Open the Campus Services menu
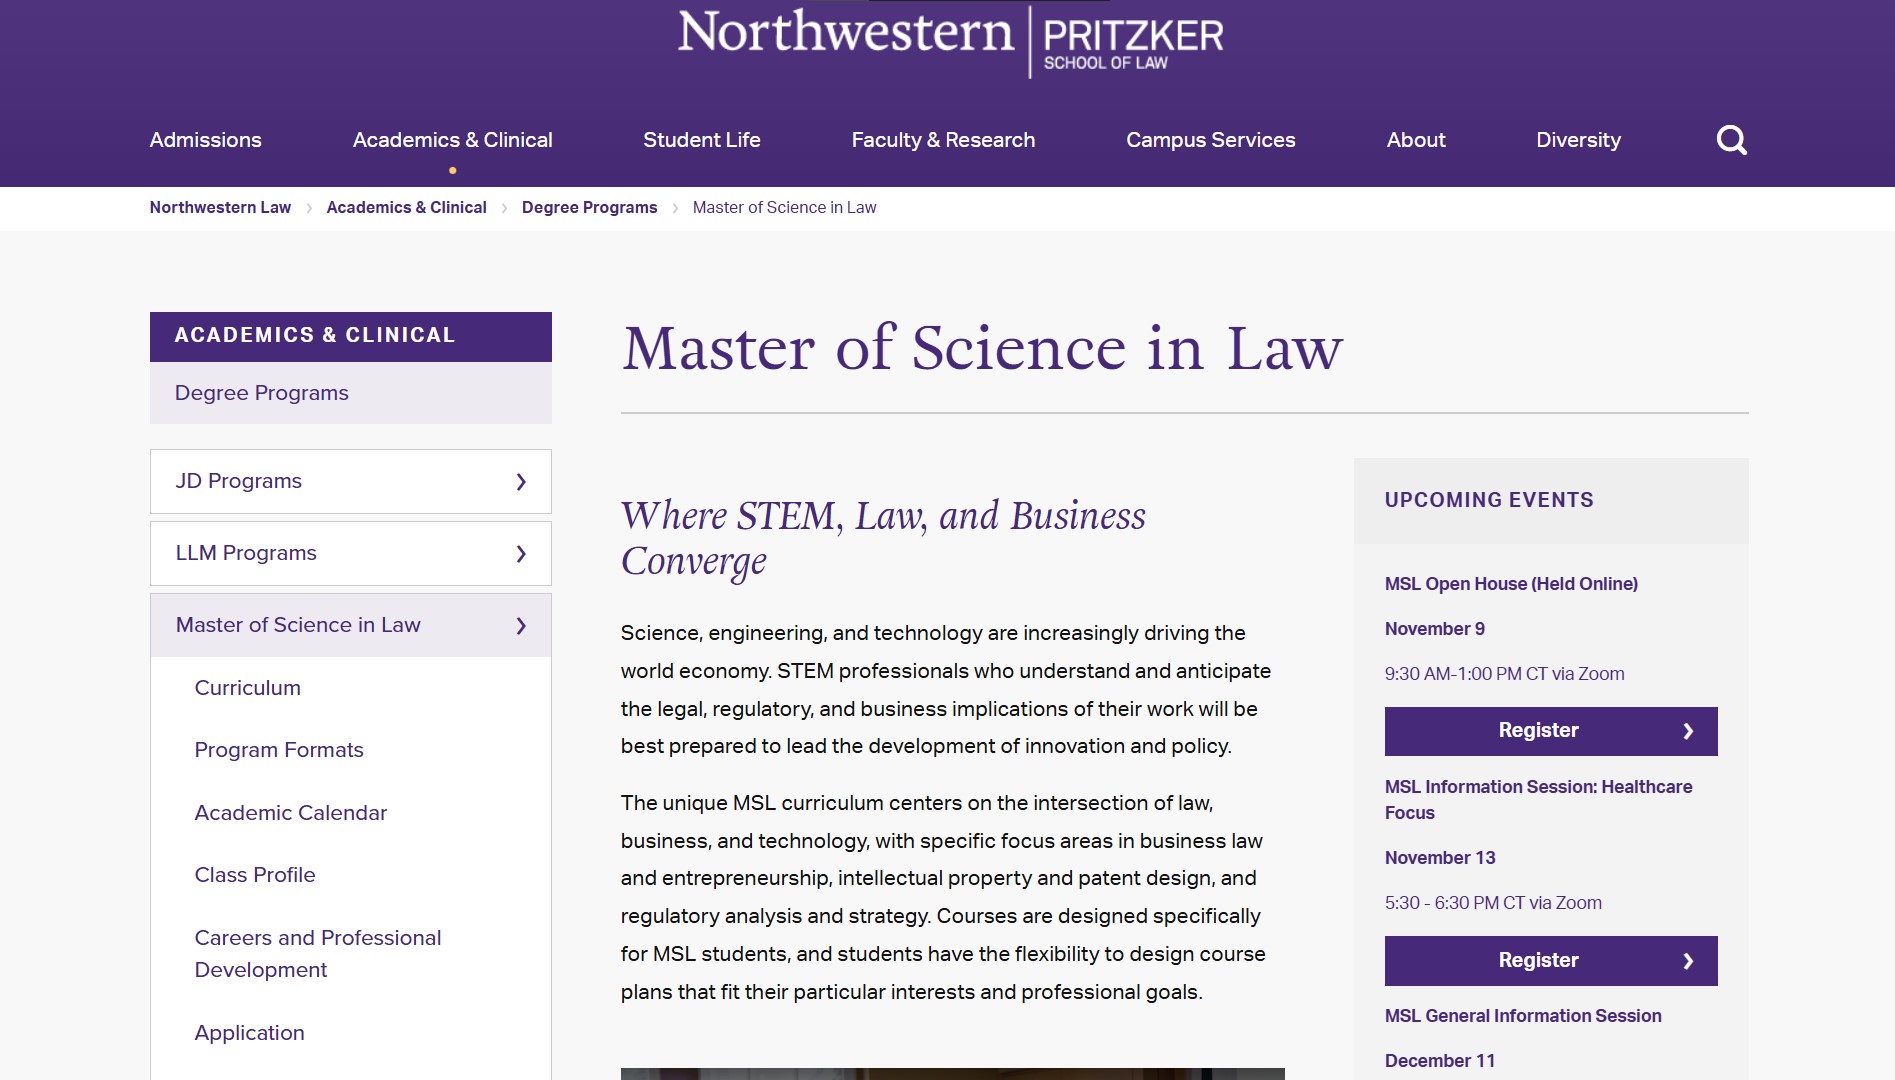The height and width of the screenshot is (1080, 1895). coord(1211,140)
